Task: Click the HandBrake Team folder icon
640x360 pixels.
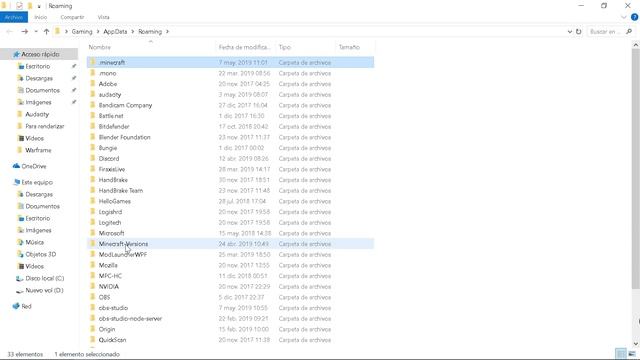Action: coord(93,190)
